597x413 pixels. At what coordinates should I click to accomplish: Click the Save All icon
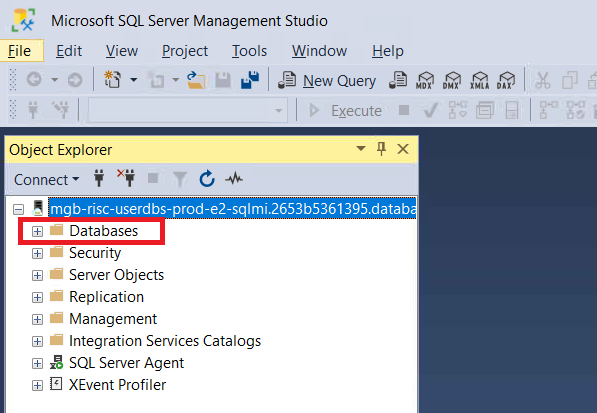[x=250, y=80]
